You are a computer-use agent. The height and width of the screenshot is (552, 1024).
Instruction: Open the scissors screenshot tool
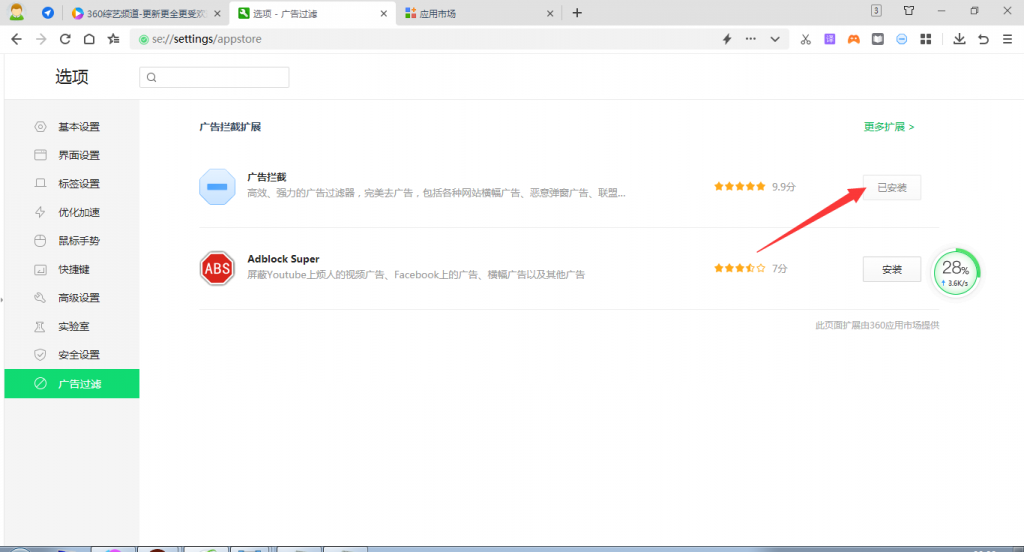pyautogui.click(x=805, y=39)
